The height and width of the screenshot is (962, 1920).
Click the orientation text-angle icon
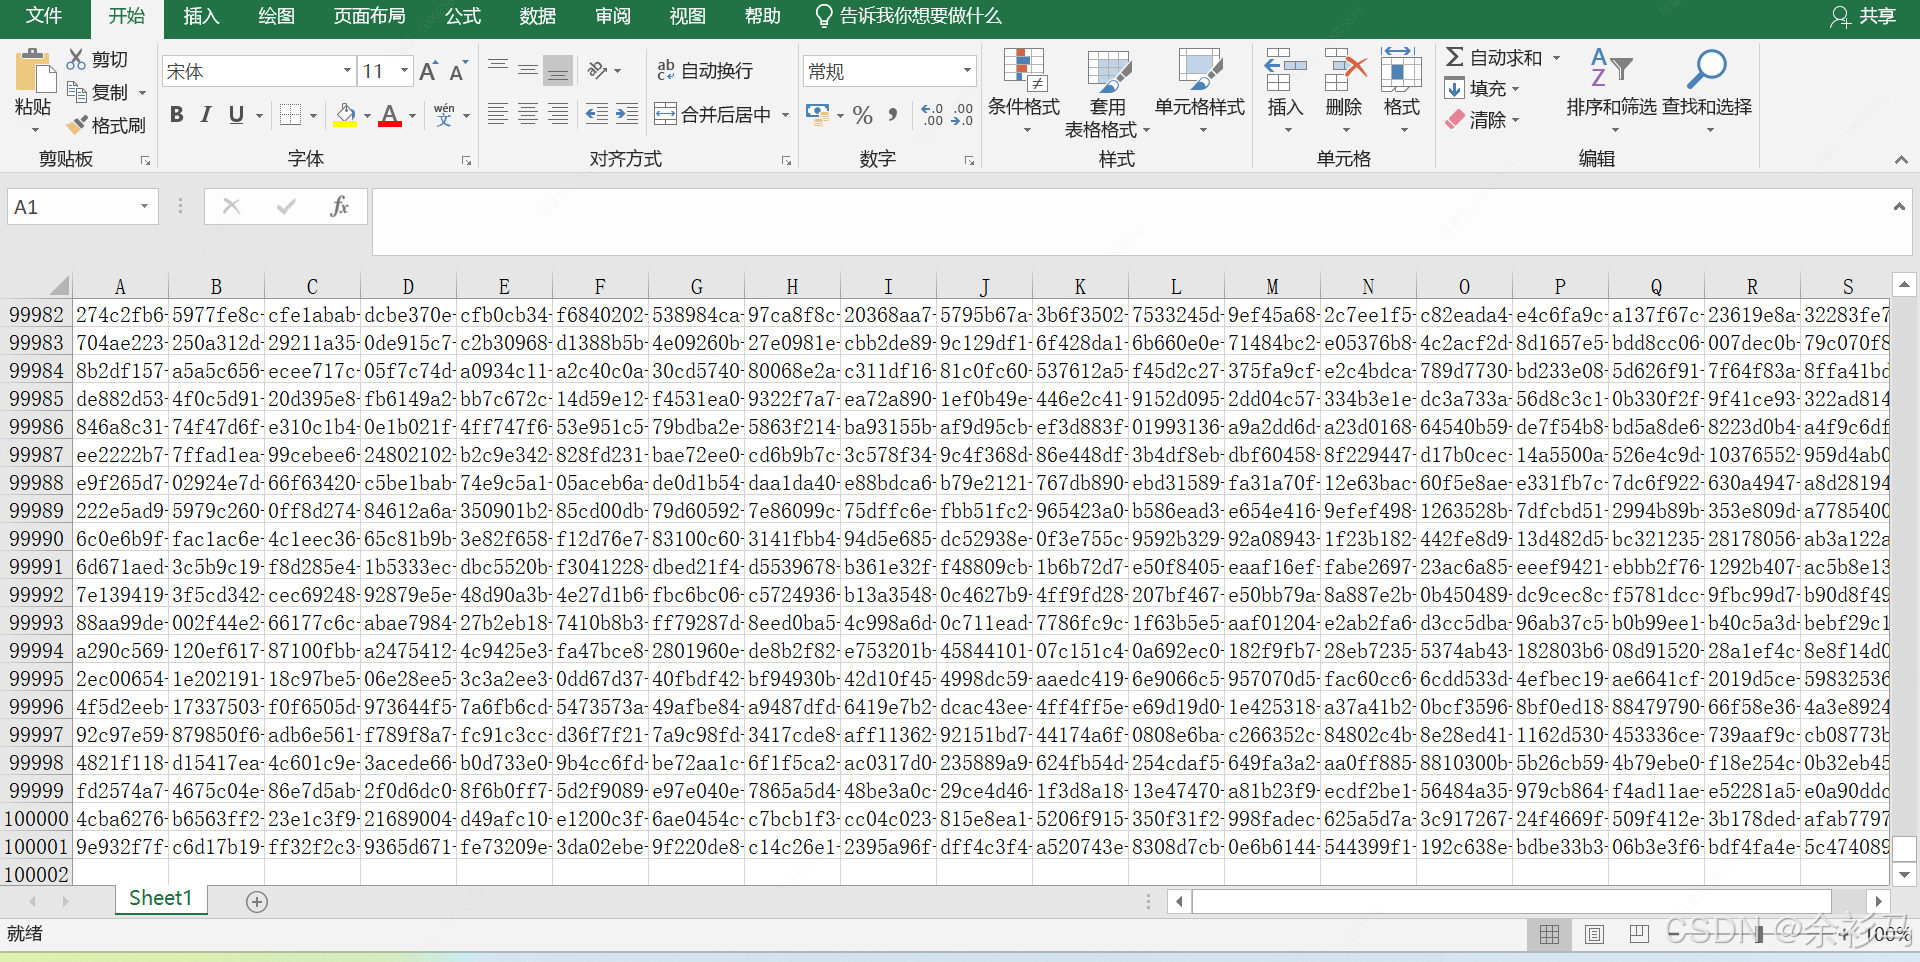598,70
